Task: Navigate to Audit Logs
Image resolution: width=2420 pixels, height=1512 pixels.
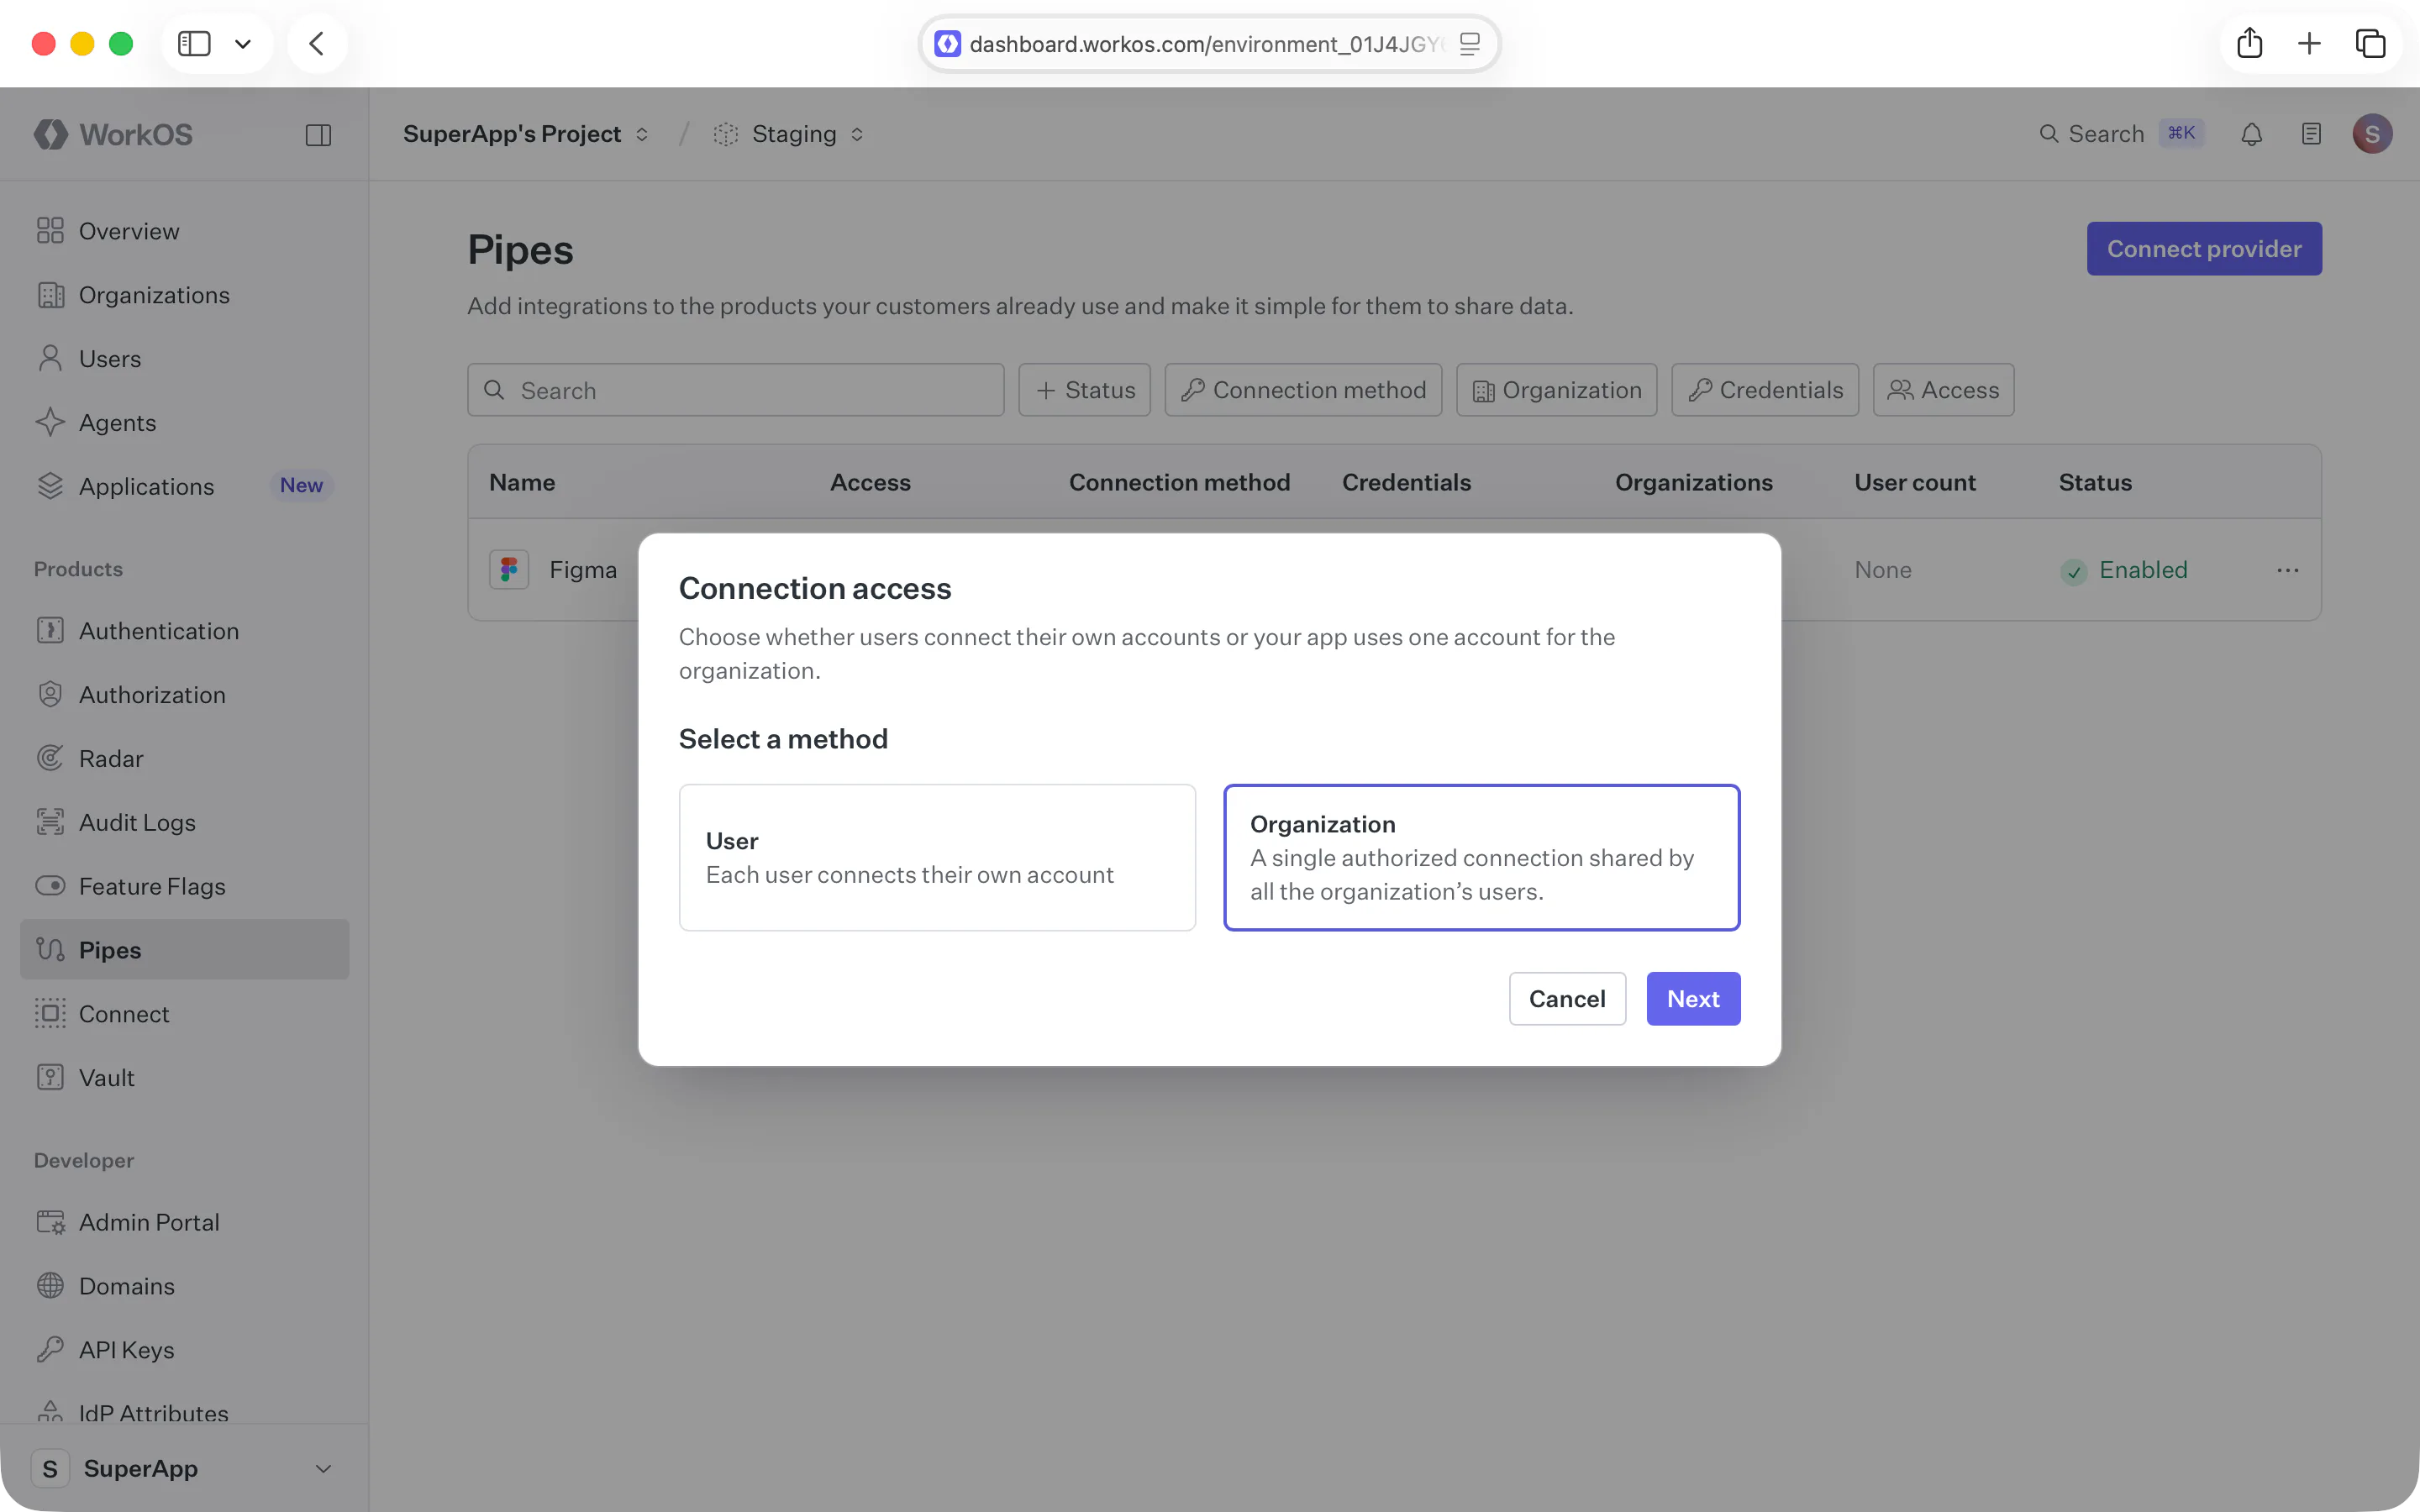Action: (184, 822)
